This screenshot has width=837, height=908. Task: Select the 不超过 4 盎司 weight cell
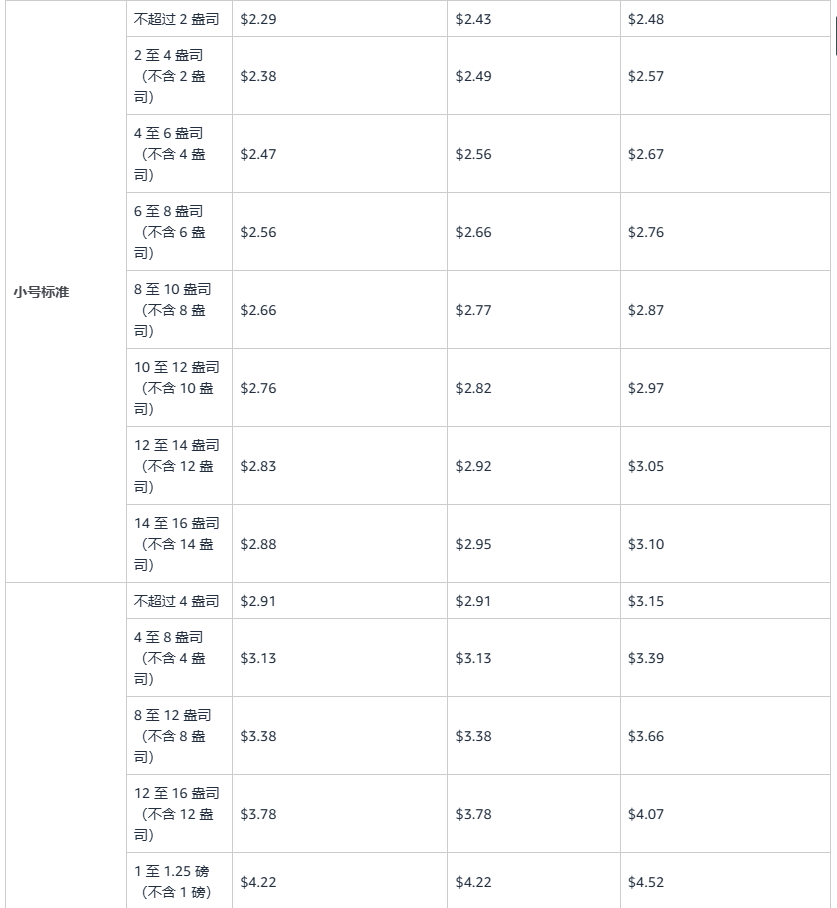point(176,601)
